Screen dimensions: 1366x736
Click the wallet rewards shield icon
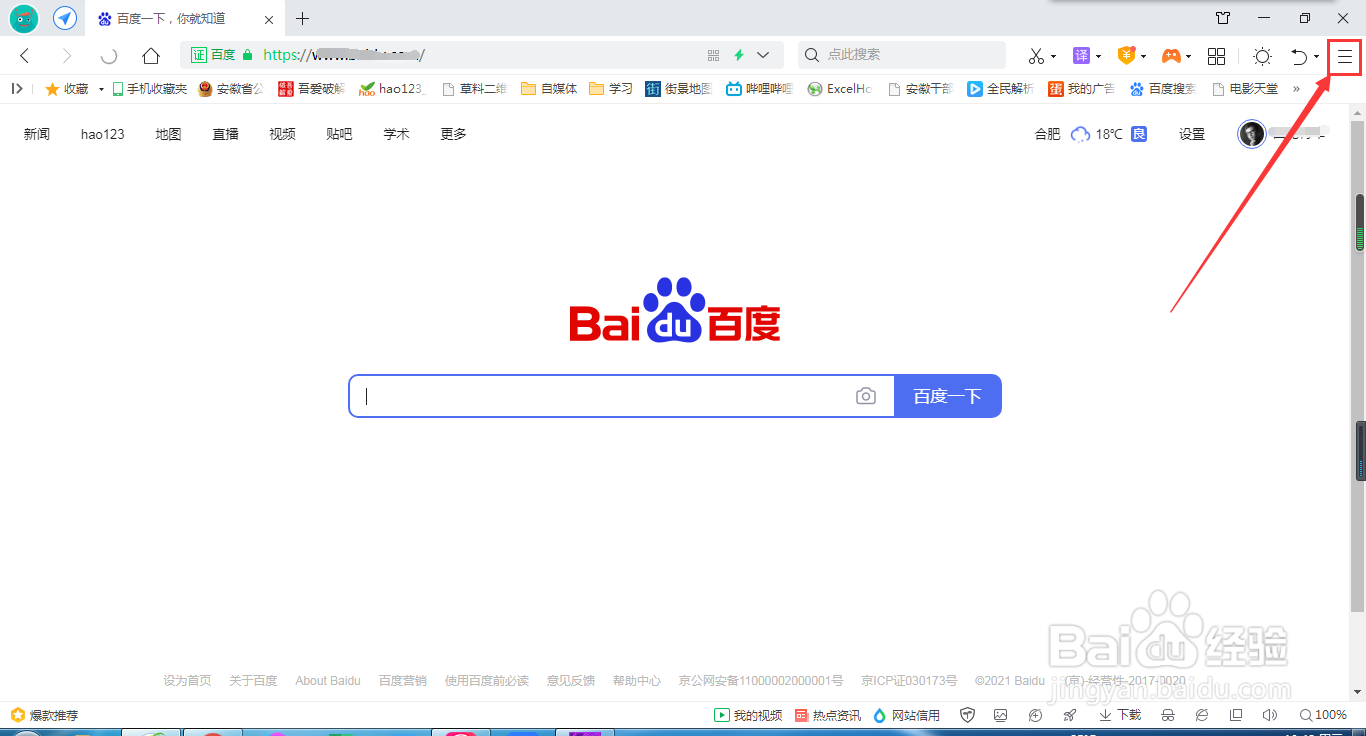1127,55
